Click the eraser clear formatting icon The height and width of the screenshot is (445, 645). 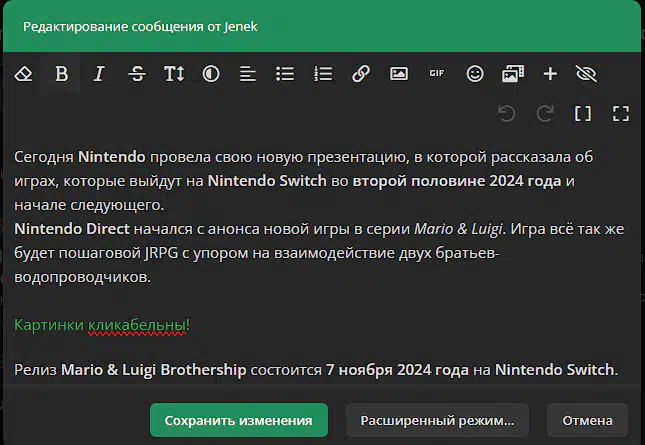(x=23, y=74)
